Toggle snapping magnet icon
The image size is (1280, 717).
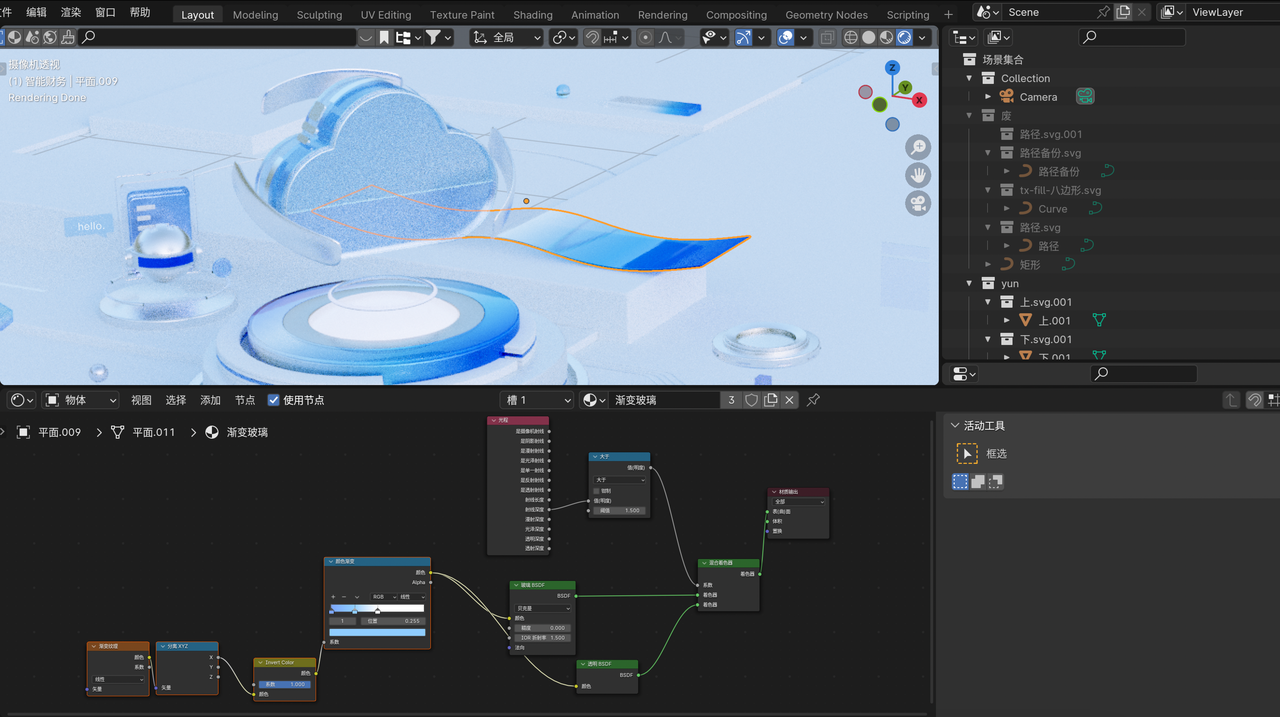[x=593, y=37]
